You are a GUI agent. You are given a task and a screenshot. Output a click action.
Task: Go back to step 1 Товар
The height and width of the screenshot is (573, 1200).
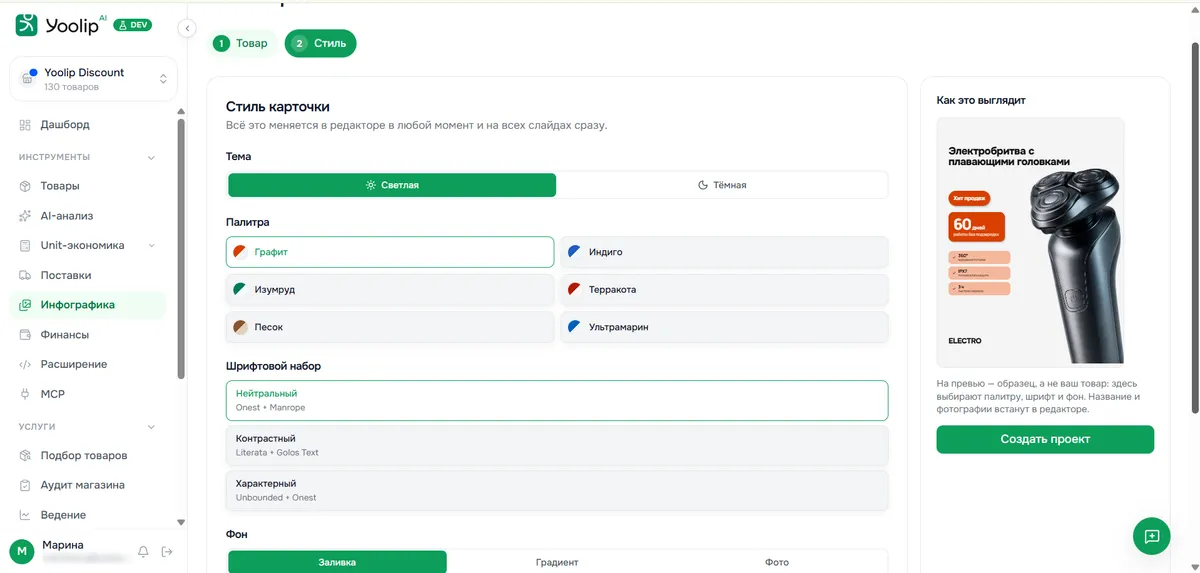pyautogui.click(x=242, y=44)
